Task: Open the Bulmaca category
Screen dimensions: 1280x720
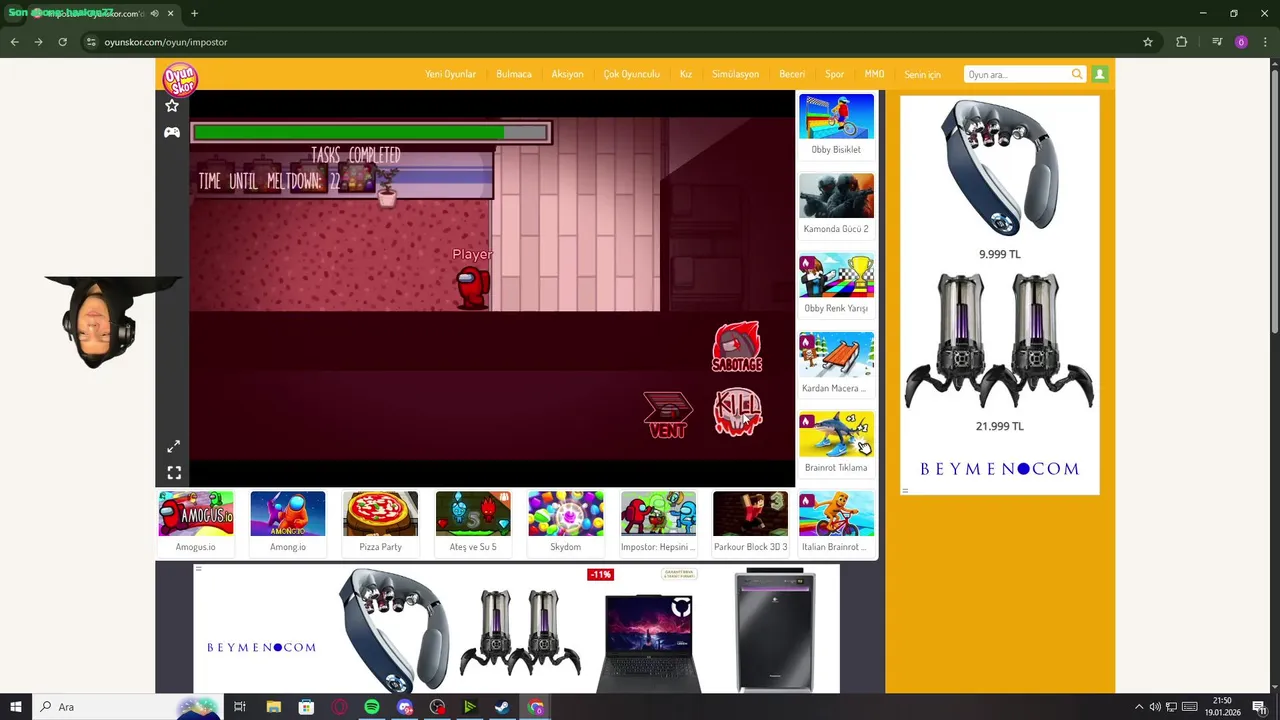Action: point(514,74)
